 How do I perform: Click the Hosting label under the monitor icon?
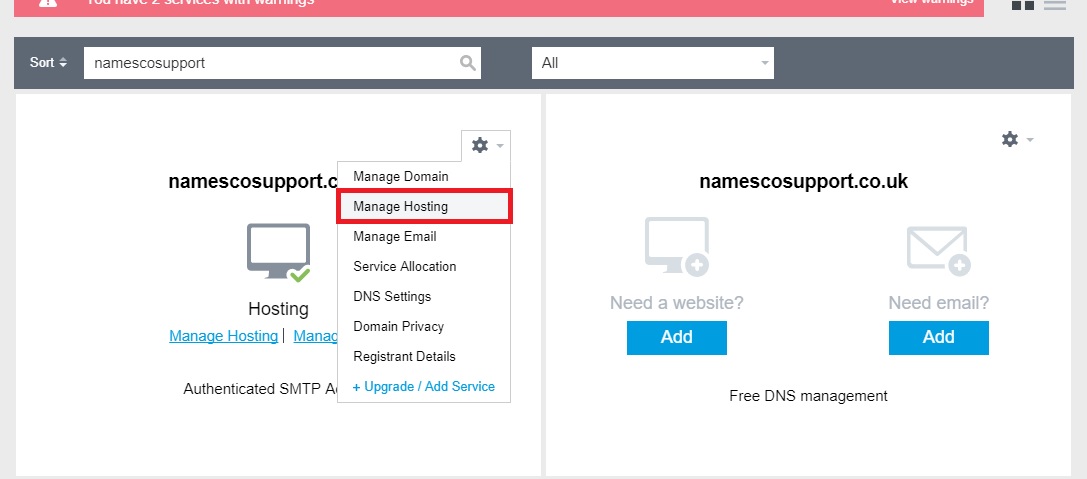[x=279, y=309]
